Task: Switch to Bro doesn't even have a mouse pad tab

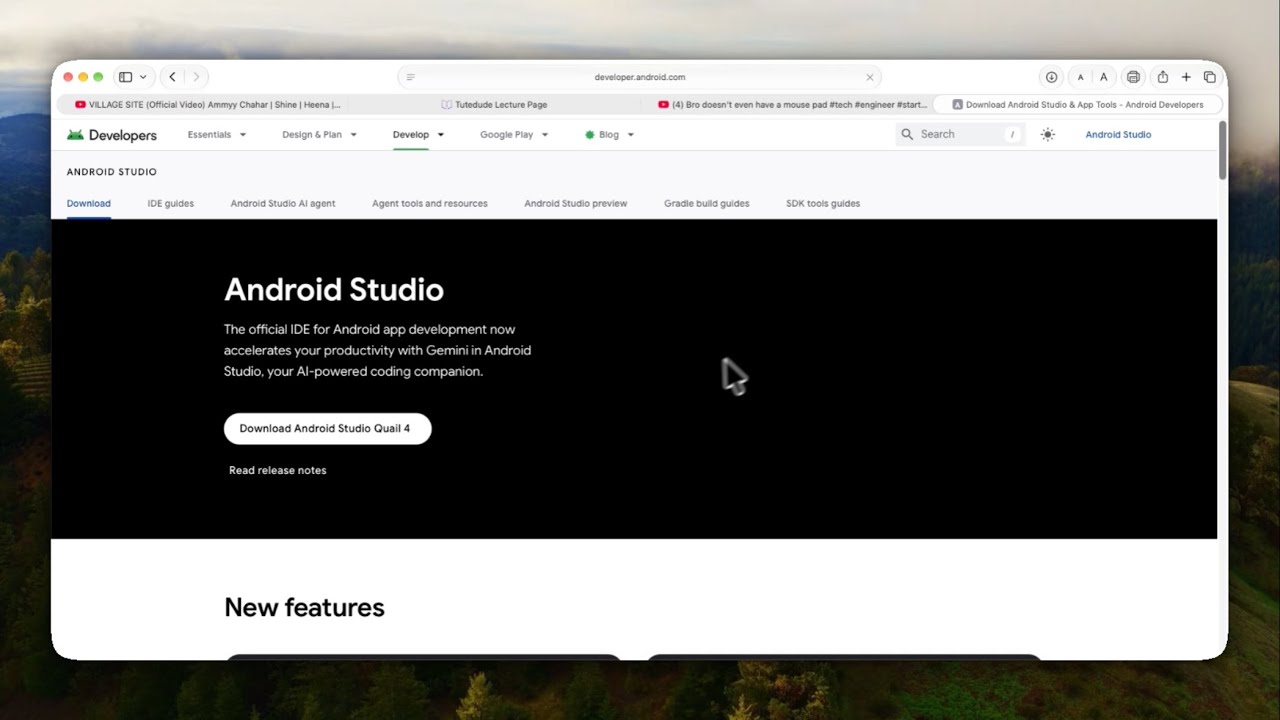Action: [792, 104]
